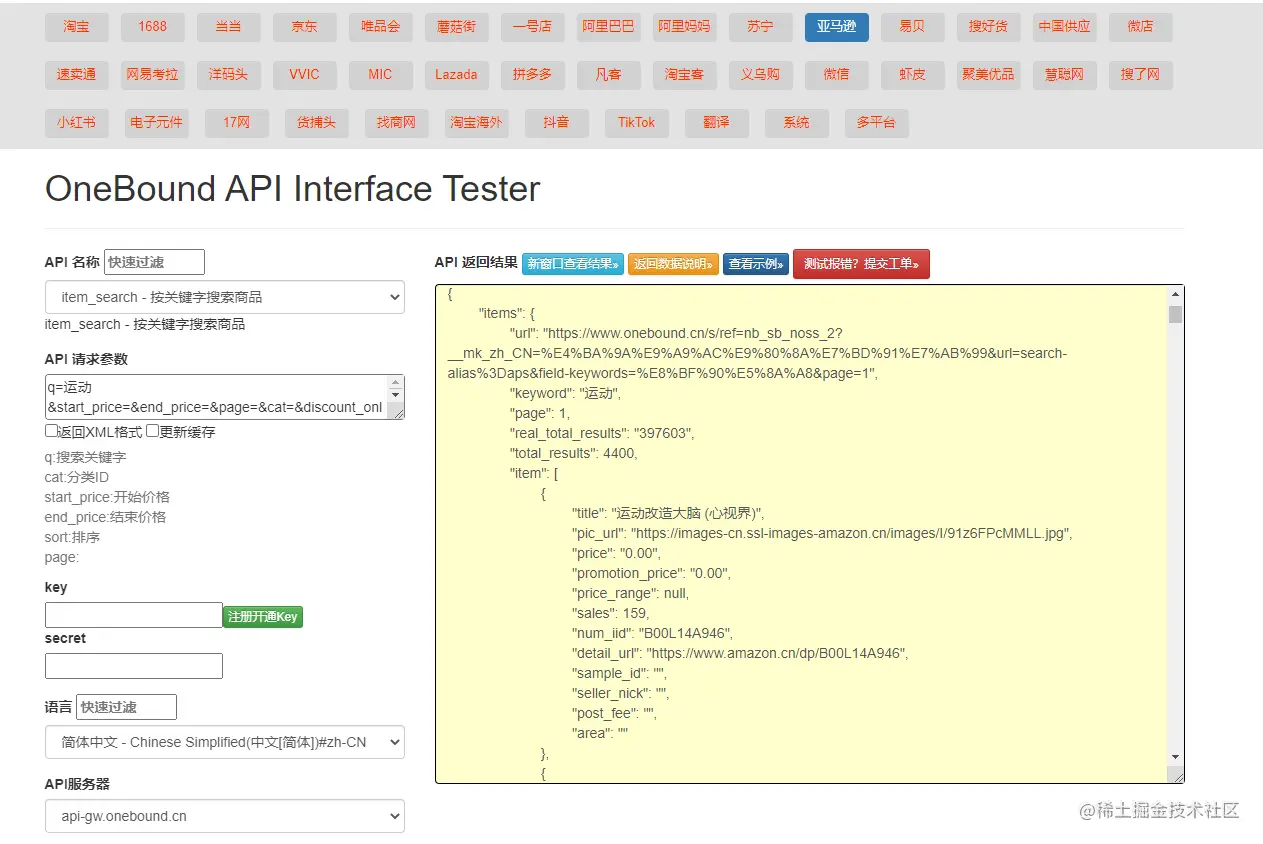The width and height of the screenshot is (1263, 844).
Task: Select the 唯品会 platform tab
Action: (381, 27)
